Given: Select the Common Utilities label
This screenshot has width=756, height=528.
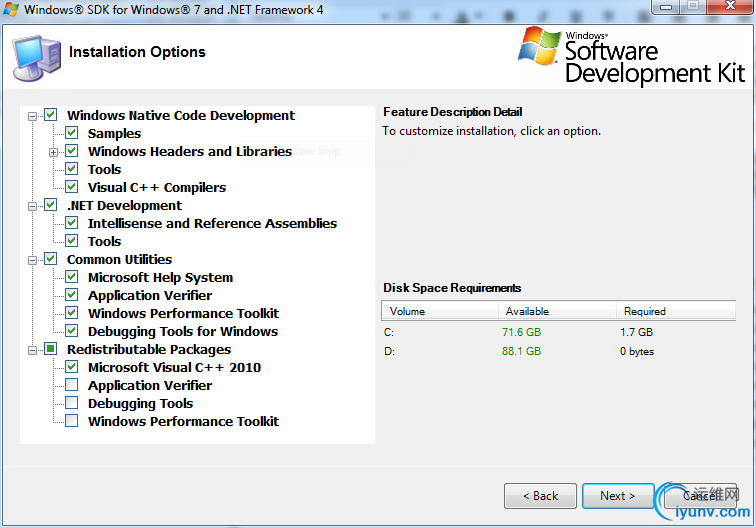Looking at the screenshot, I should pos(119,259).
